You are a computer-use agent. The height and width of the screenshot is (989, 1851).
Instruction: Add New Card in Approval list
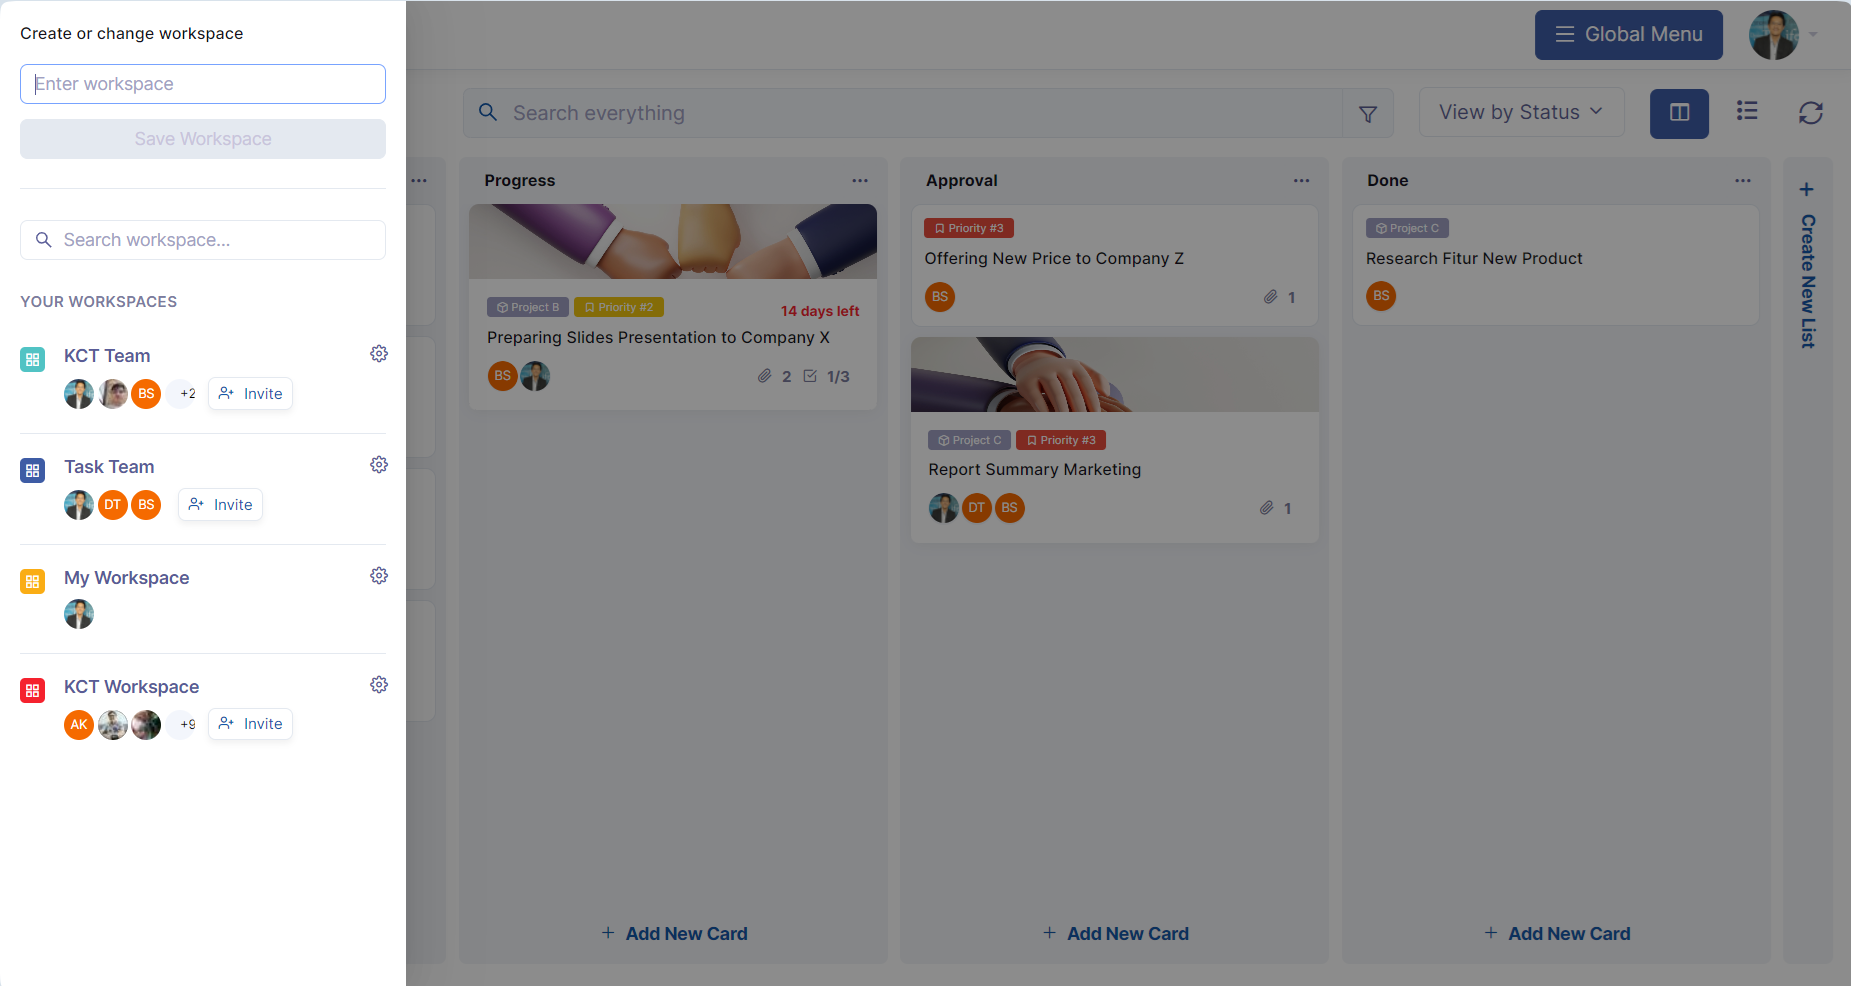click(x=1115, y=934)
